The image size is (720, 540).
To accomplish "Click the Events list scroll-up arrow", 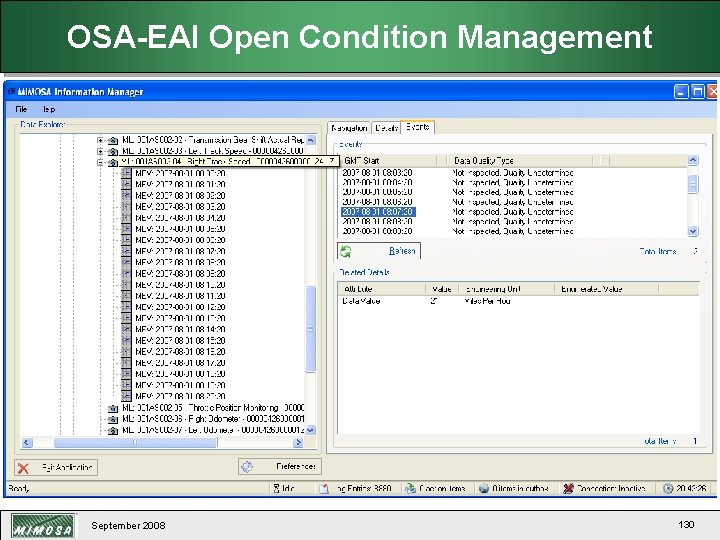I will (x=693, y=160).
